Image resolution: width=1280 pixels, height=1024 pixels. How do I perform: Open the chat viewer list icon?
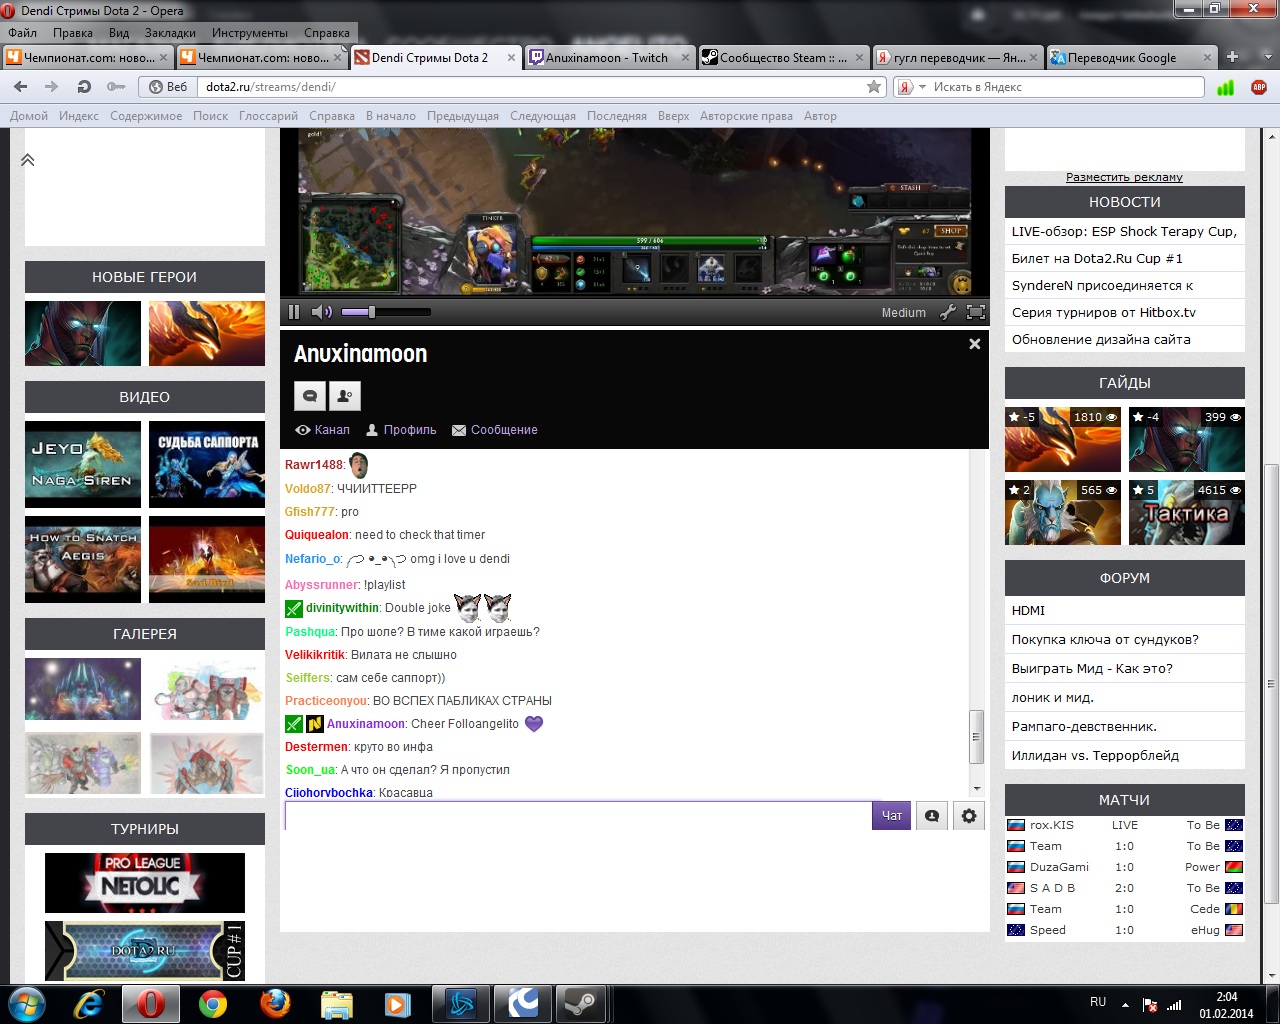point(932,816)
